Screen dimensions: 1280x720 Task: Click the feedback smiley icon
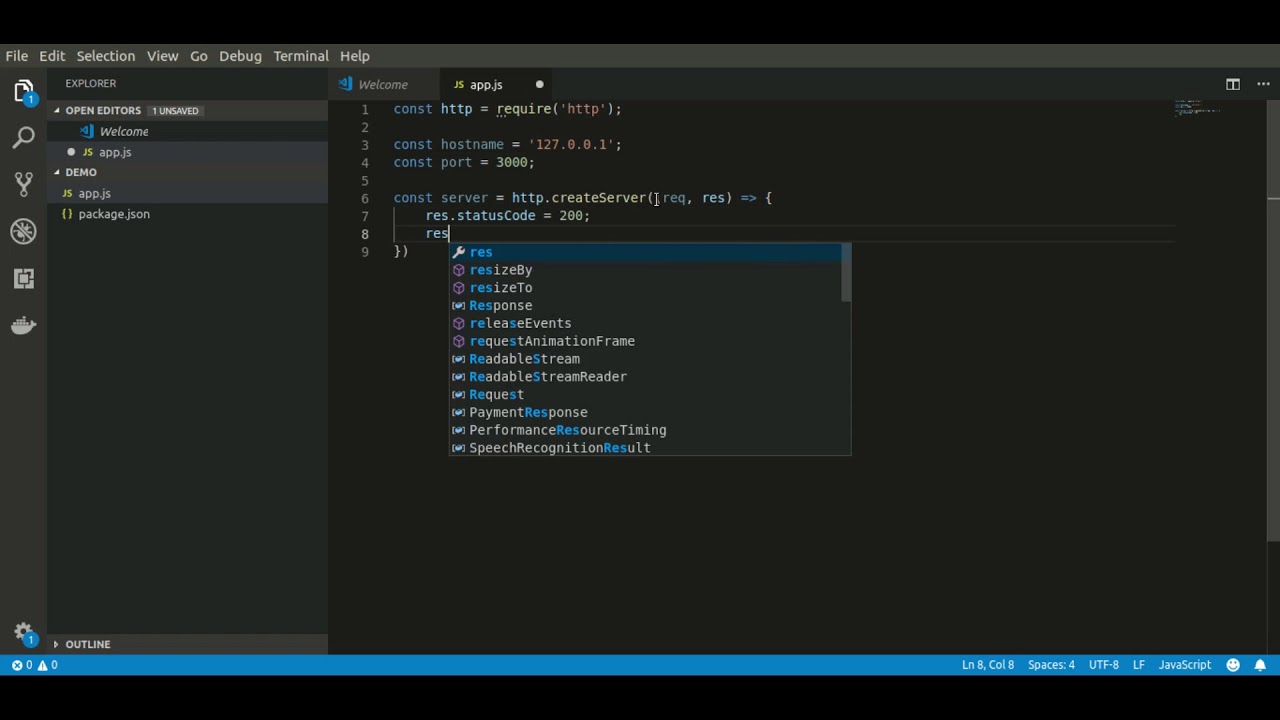(x=1233, y=665)
